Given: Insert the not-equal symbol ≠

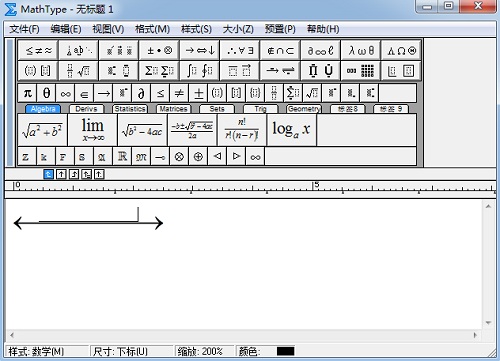Looking at the screenshot, I should pos(179,93).
